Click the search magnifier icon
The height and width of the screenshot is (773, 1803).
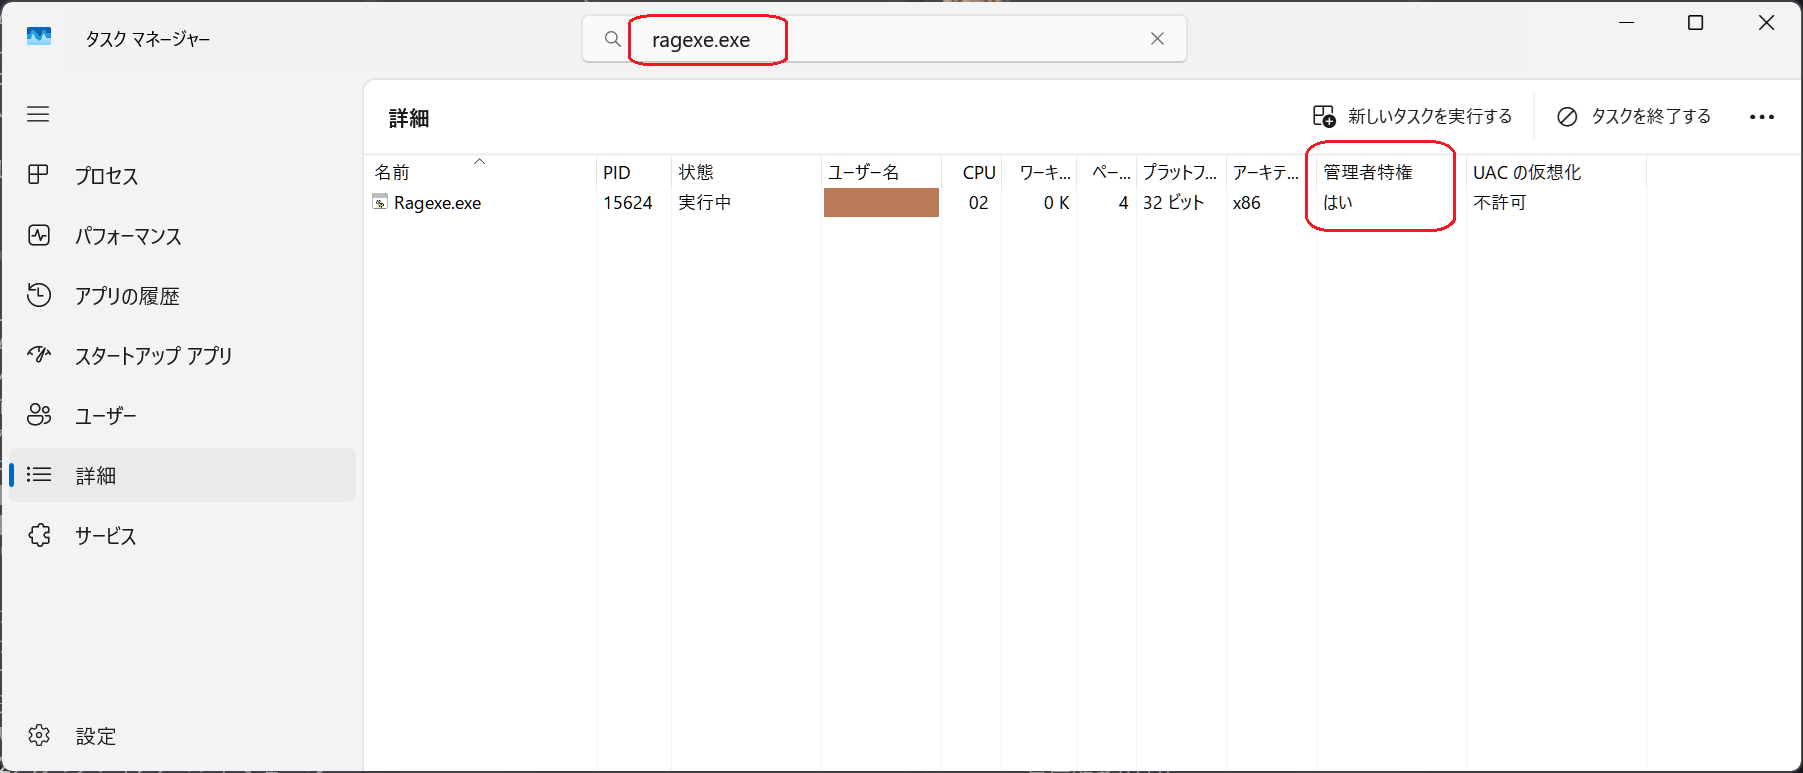pos(612,39)
